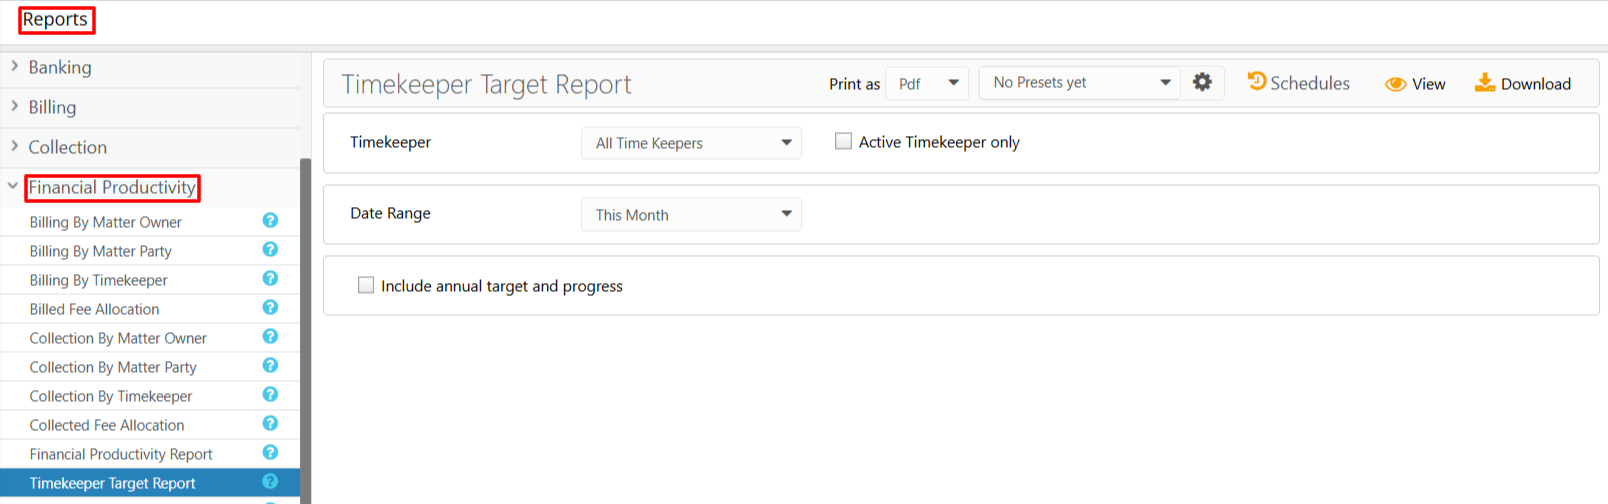This screenshot has height=504, width=1608.
Task: Change the This Month date range
Action: coord(691,214)
